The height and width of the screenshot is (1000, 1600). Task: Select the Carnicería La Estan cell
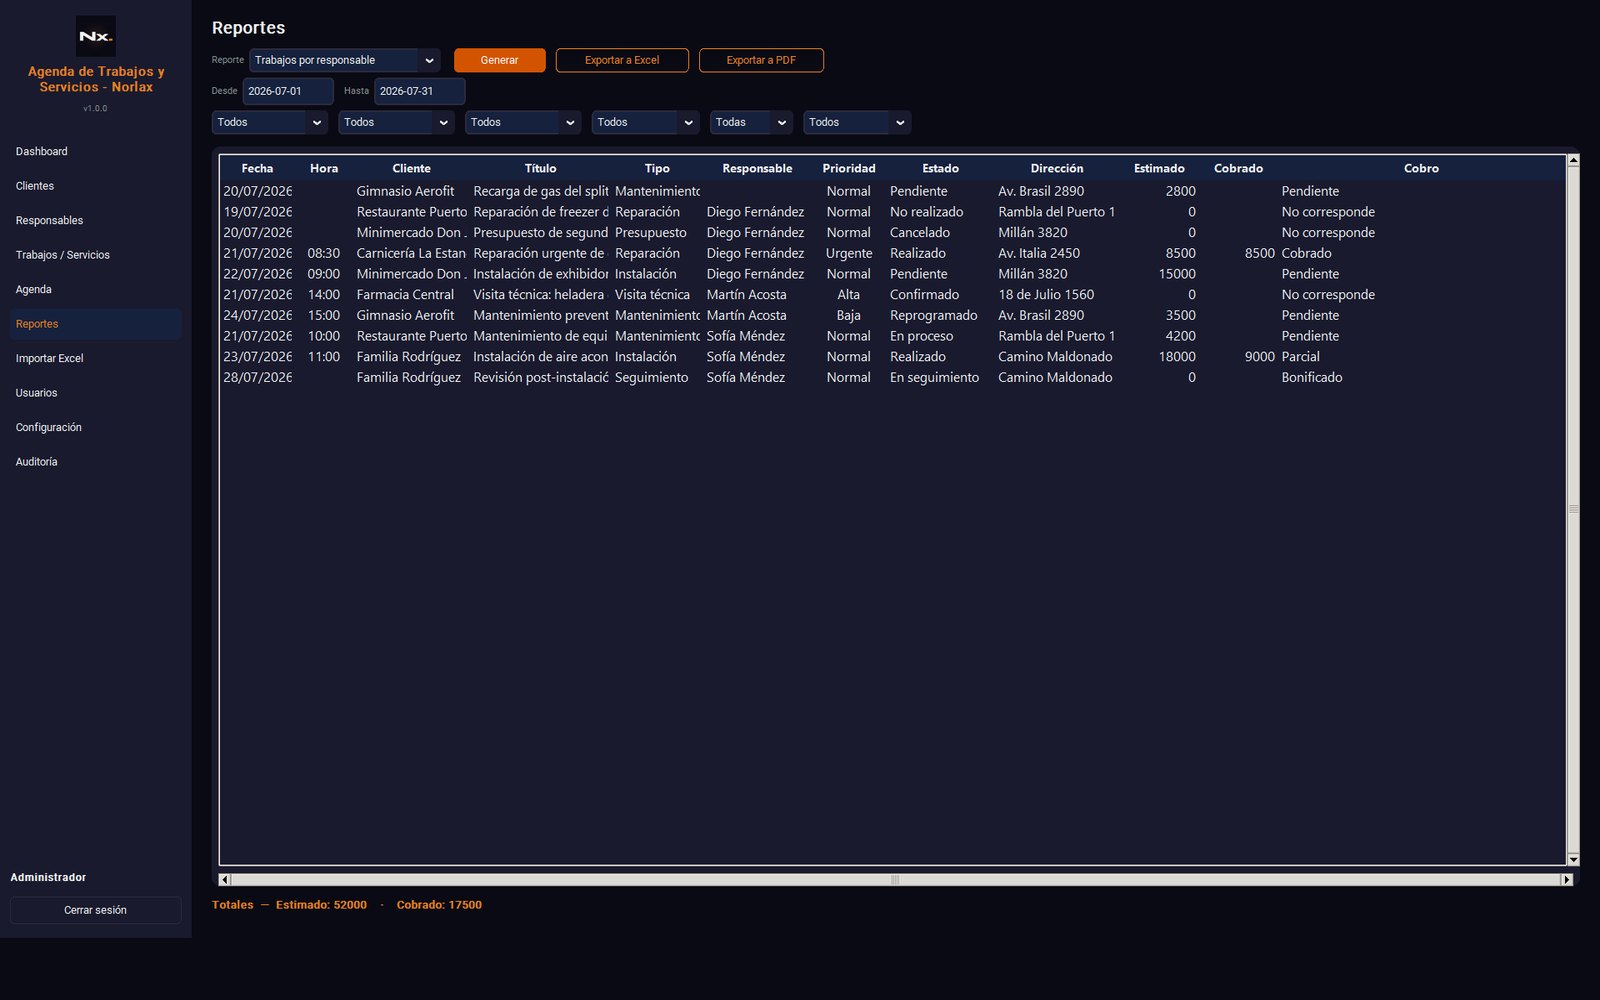click(x=411, y=253)
